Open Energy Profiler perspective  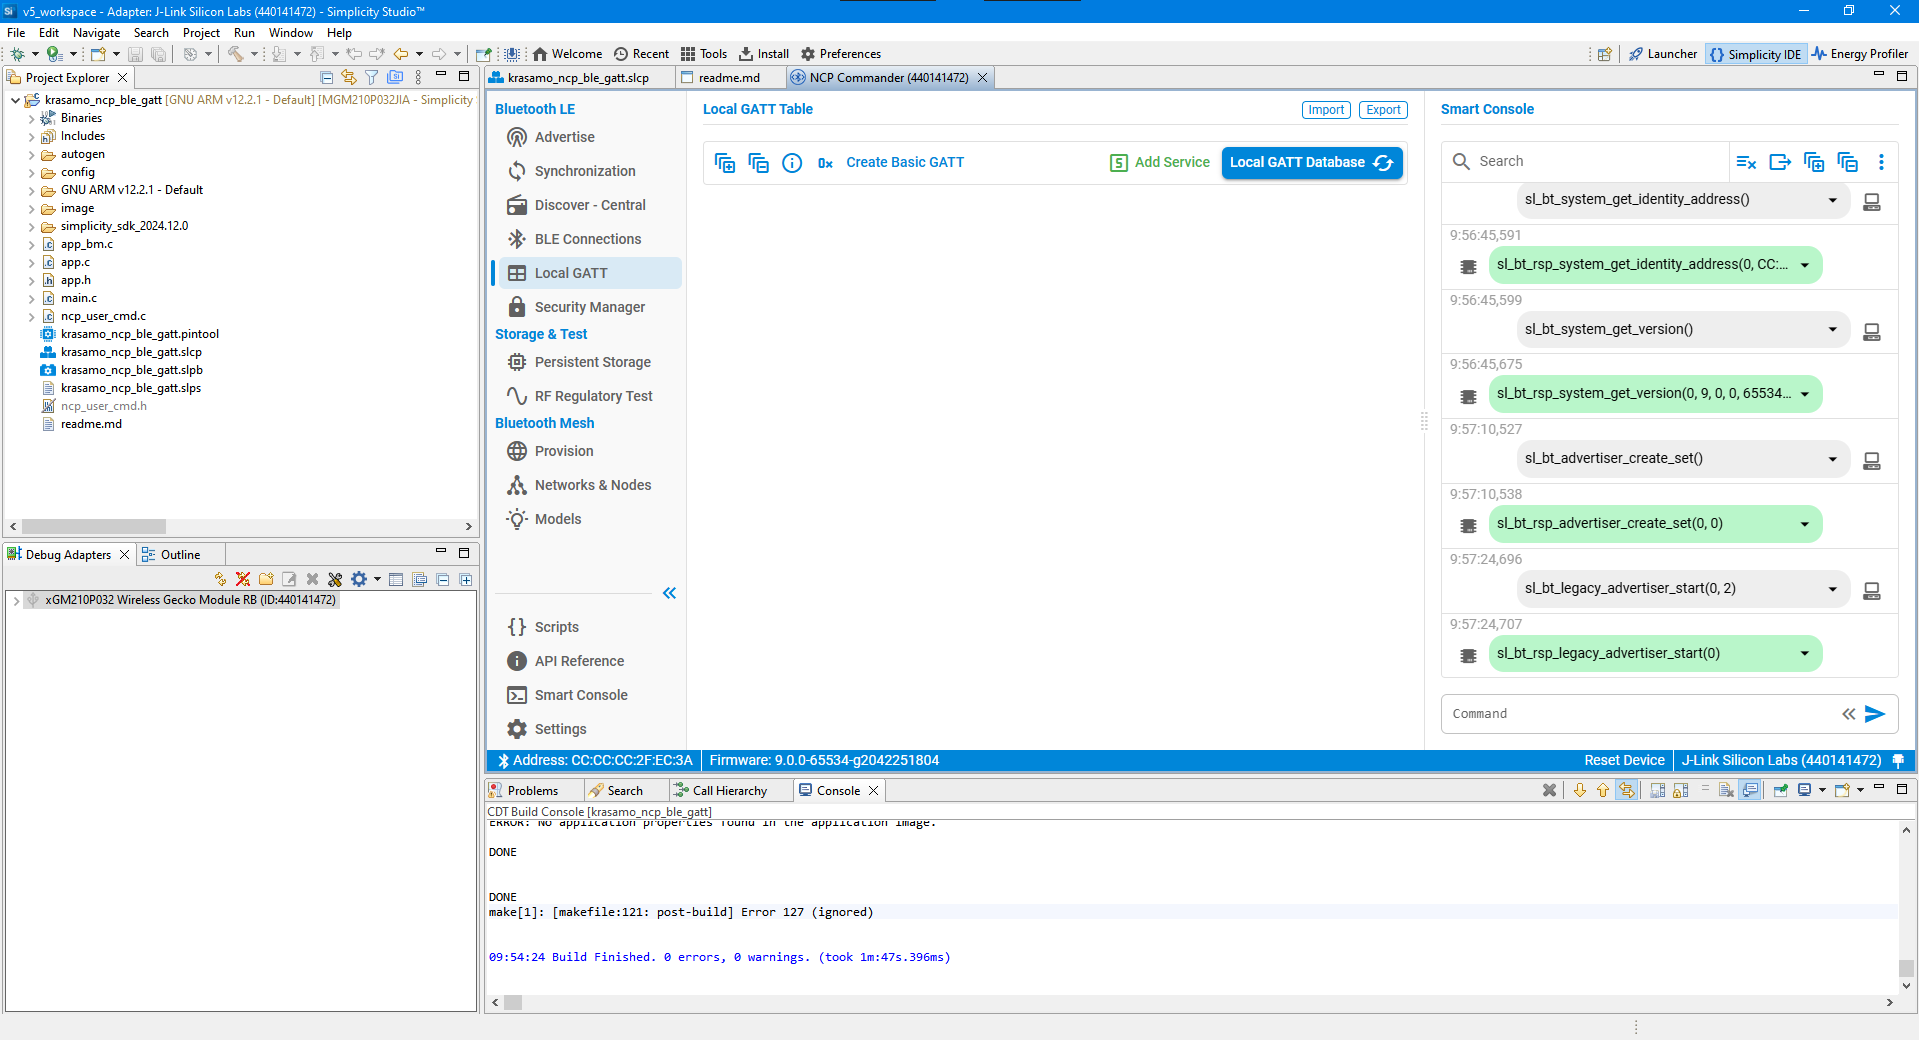pos(1859,54)
